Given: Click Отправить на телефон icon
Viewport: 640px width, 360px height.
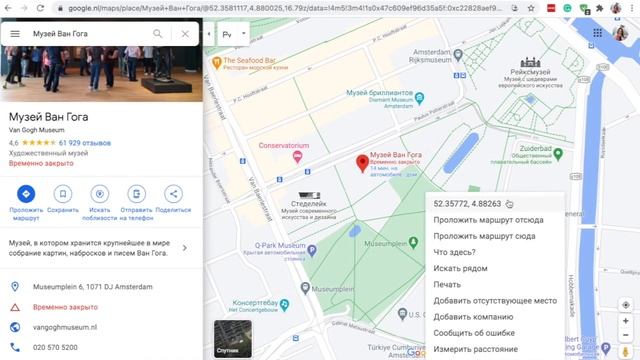Looking at the screenshot, I should pyautogui.click(x=136, y=194).
